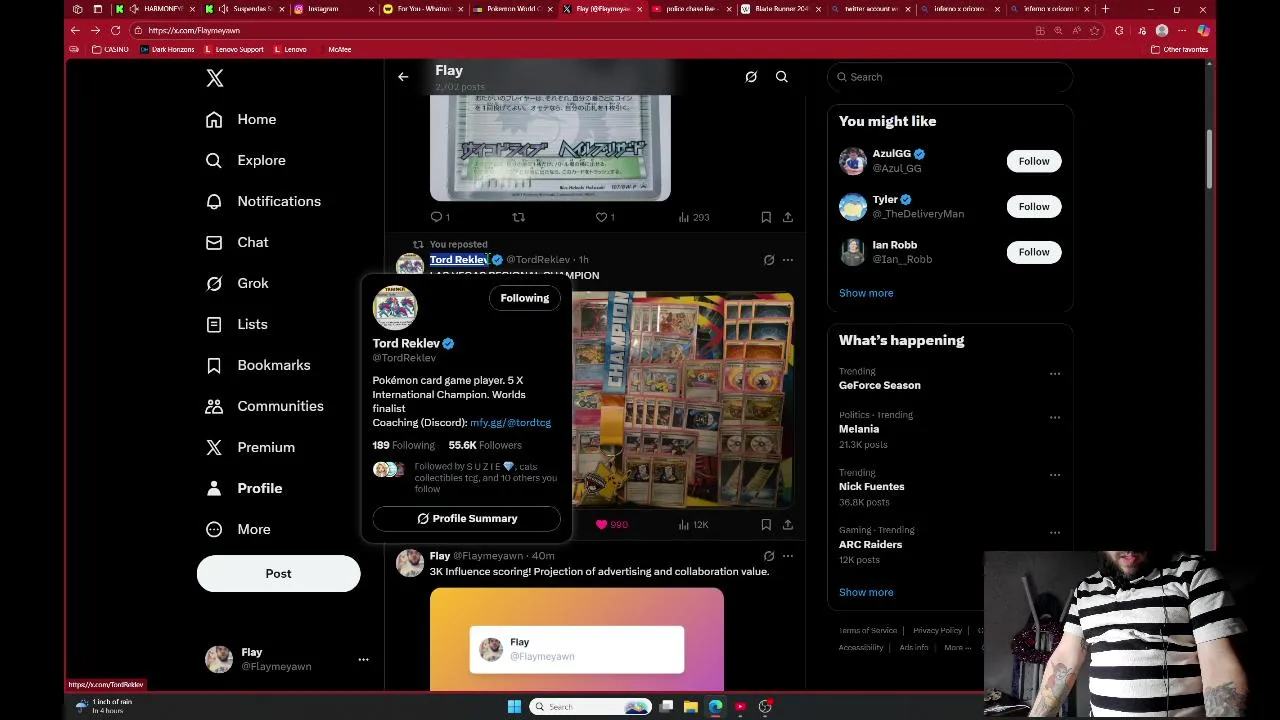Open Tord Reklev name in hover card
Screen dimensions: 1280x720
click(406, 343)
